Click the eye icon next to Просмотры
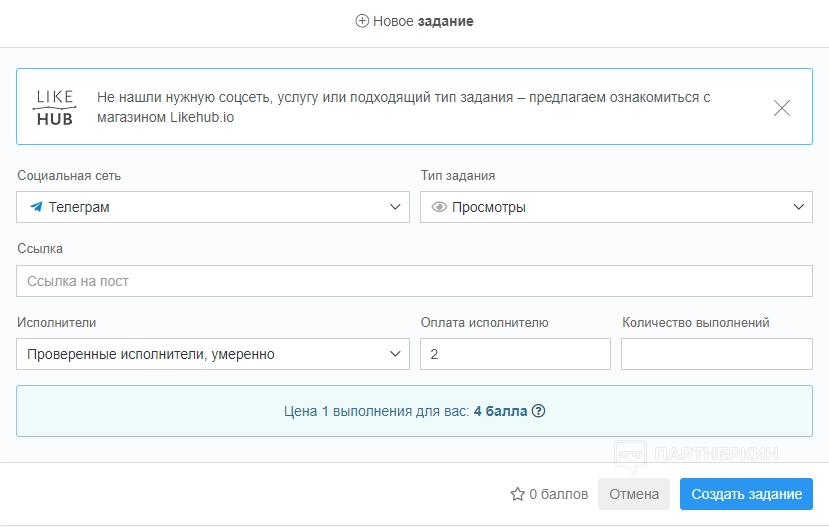 [x=438, y=207]
